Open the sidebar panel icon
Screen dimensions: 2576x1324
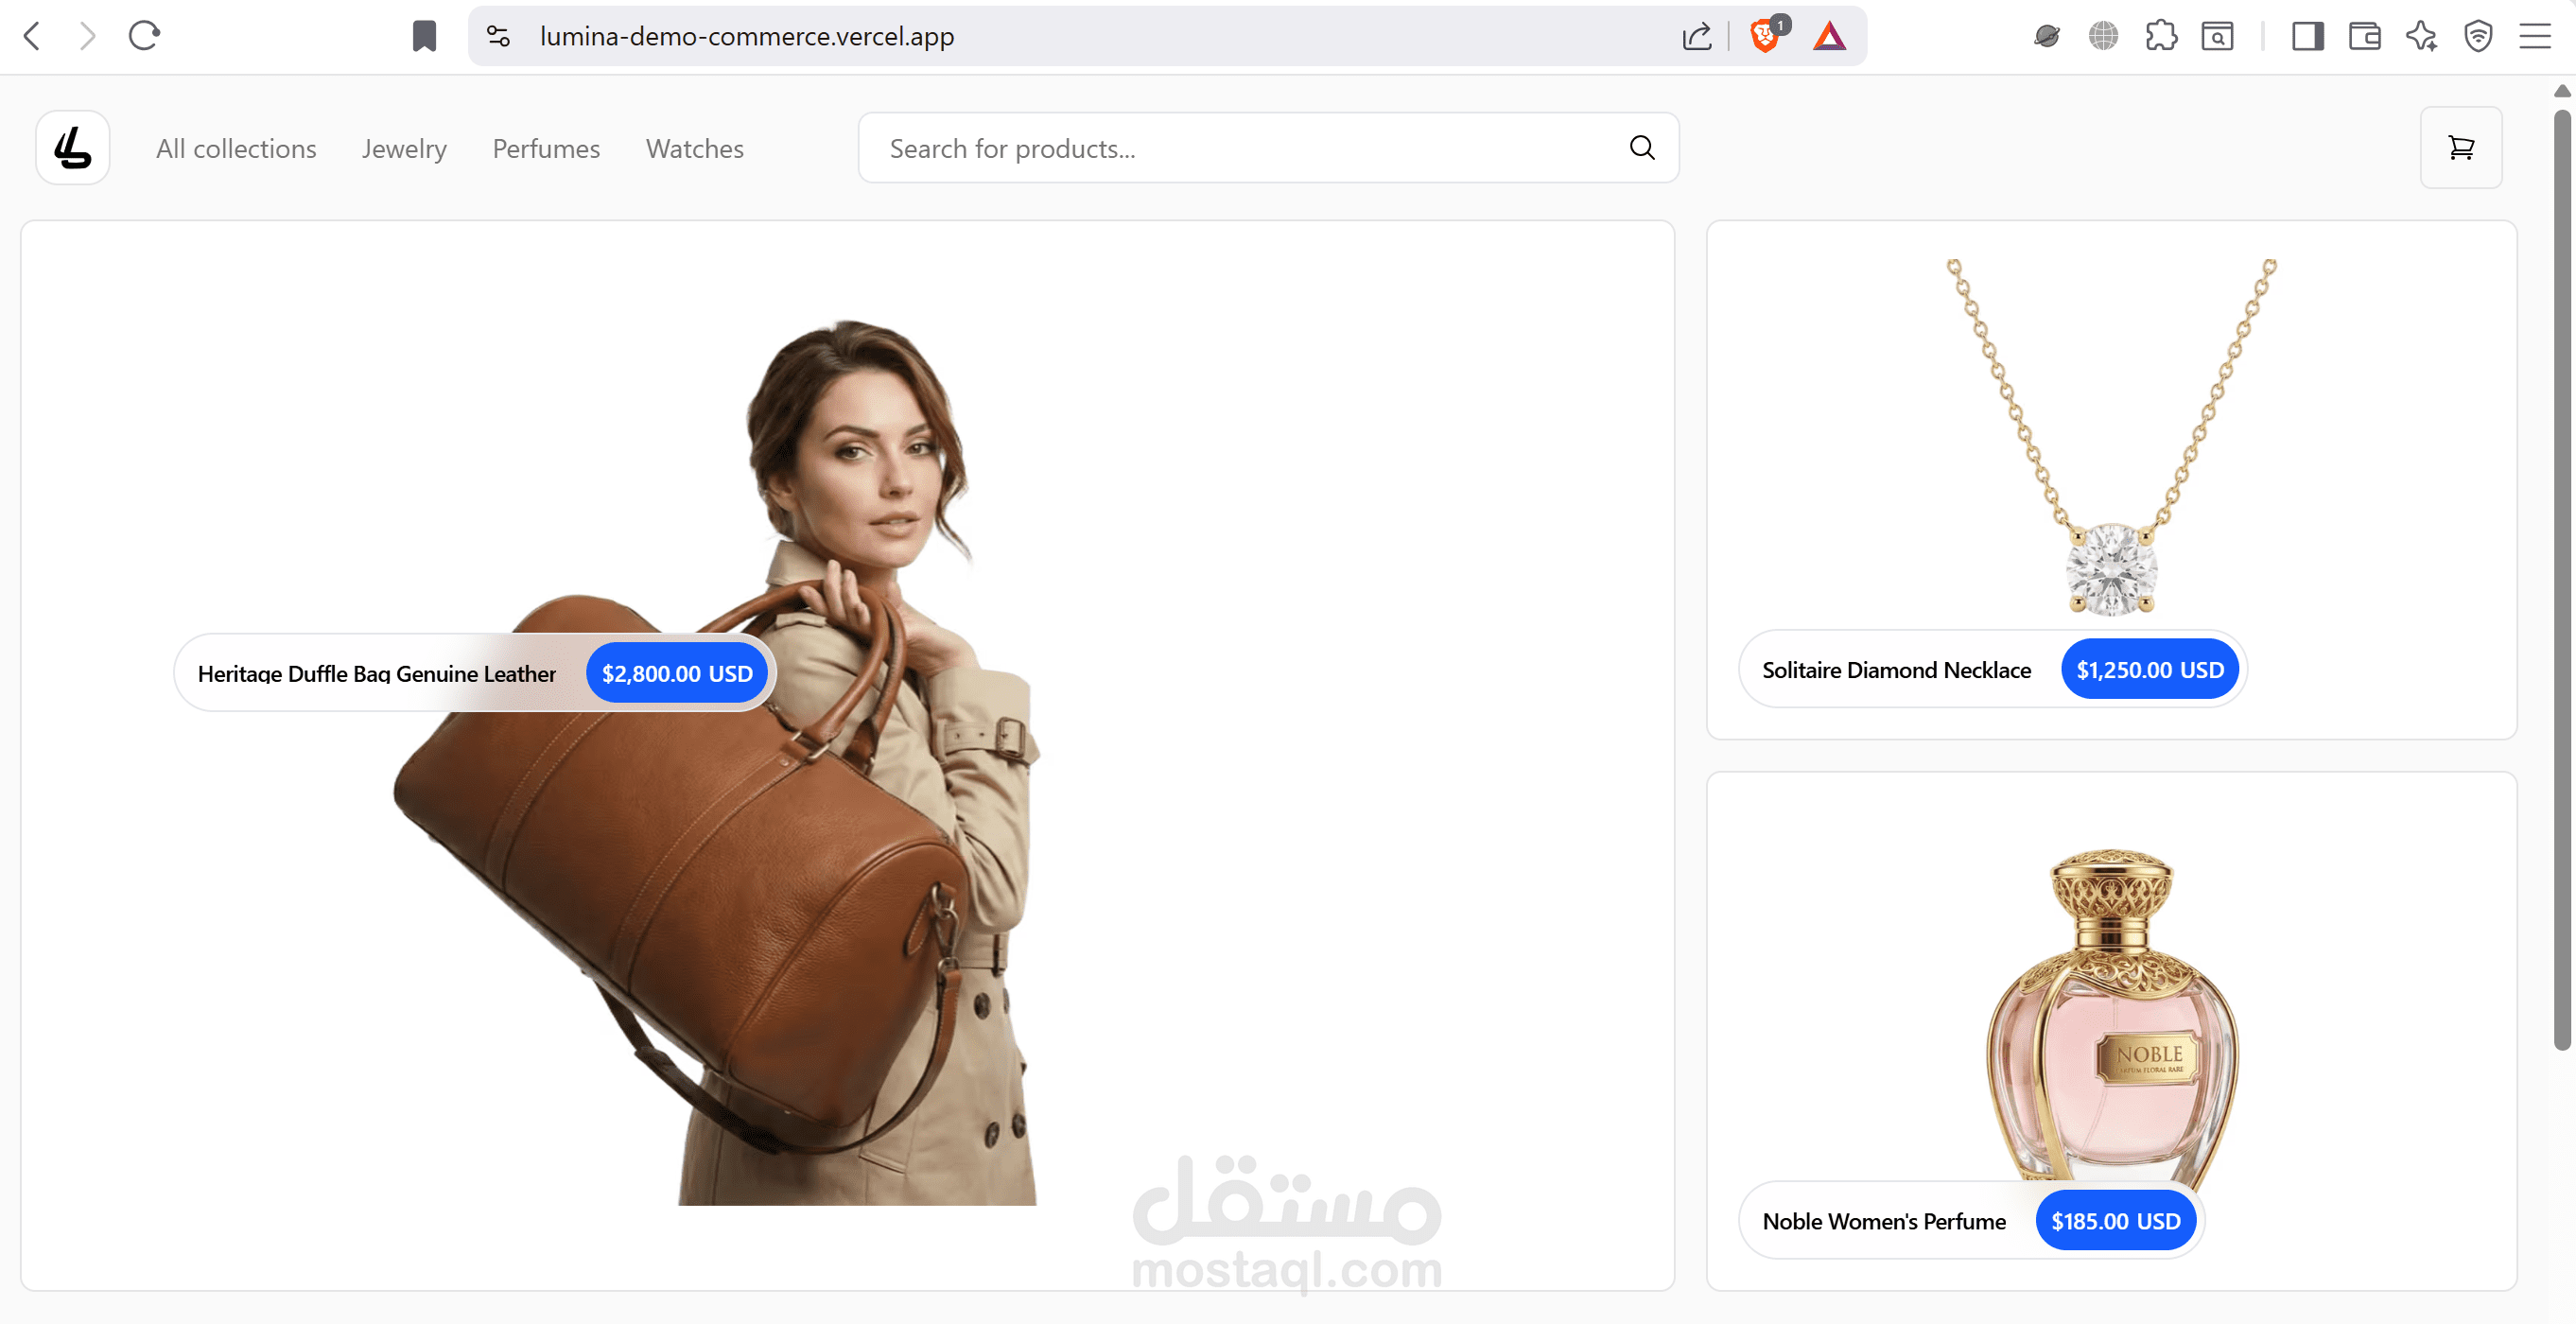(2308, 36)
